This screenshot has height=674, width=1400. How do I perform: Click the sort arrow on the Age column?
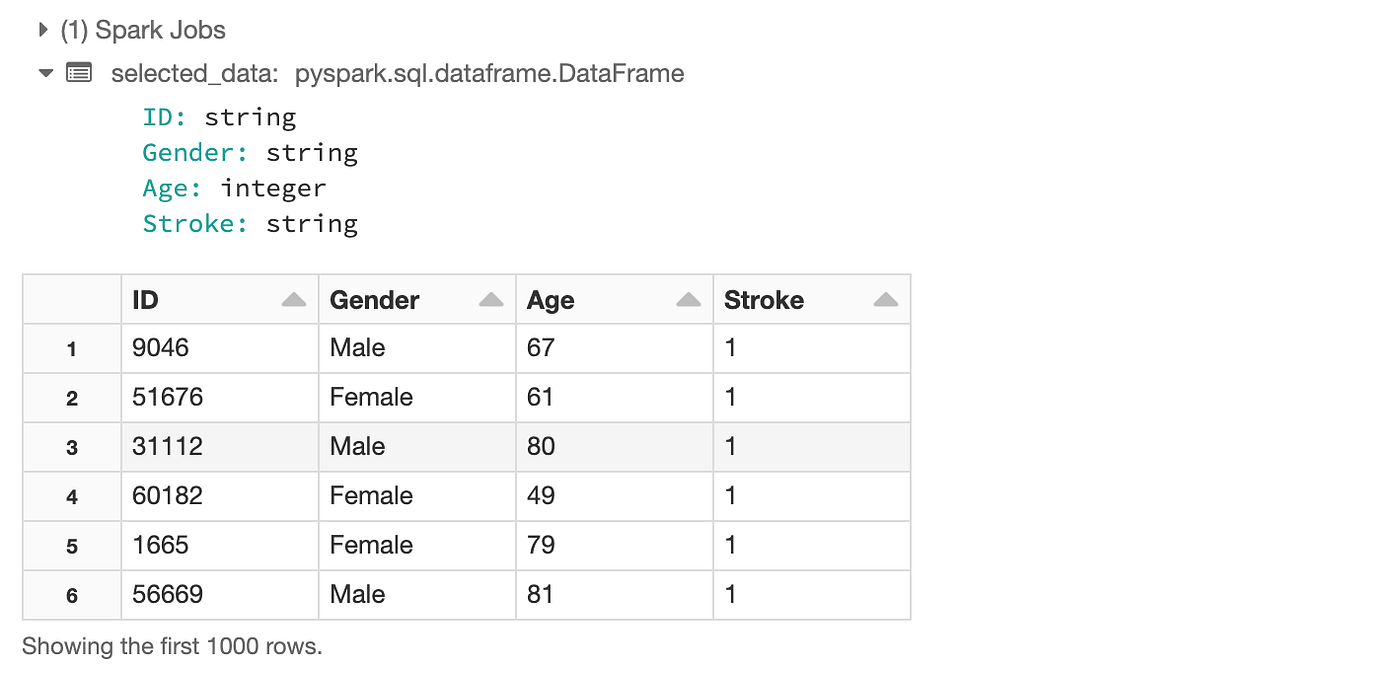(x=688, y=298)
